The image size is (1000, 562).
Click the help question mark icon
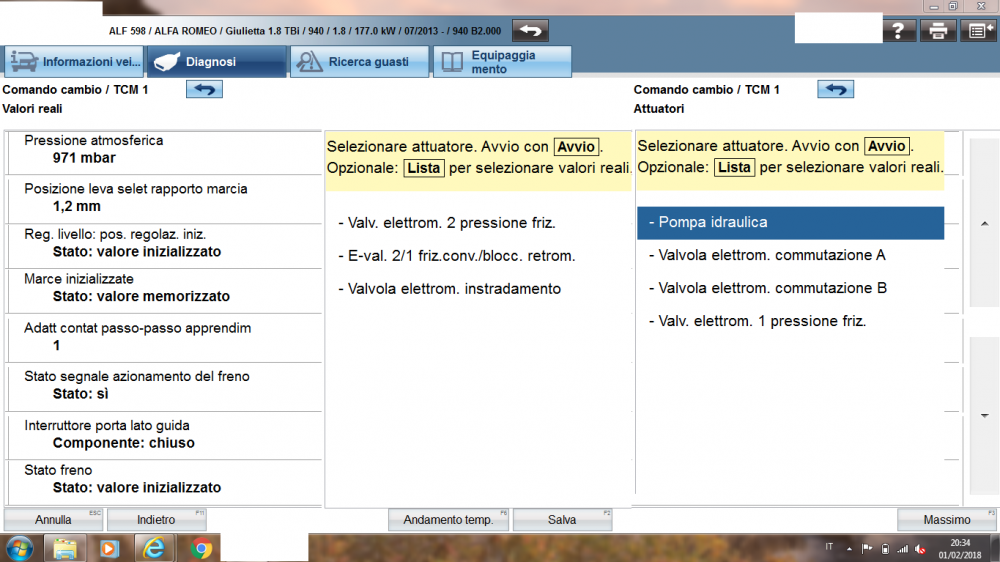tap(898, 31)
